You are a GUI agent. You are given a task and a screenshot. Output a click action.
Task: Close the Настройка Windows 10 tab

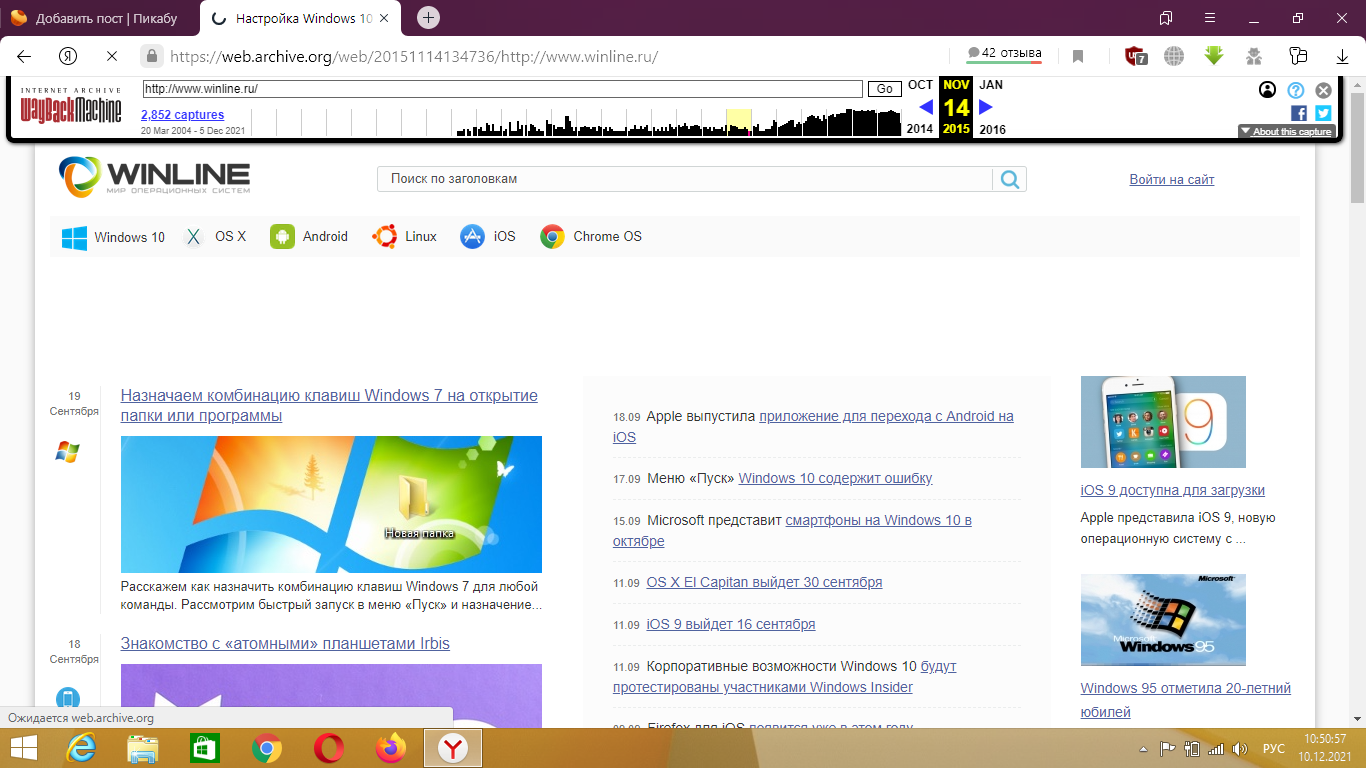[x=384, y=18]
